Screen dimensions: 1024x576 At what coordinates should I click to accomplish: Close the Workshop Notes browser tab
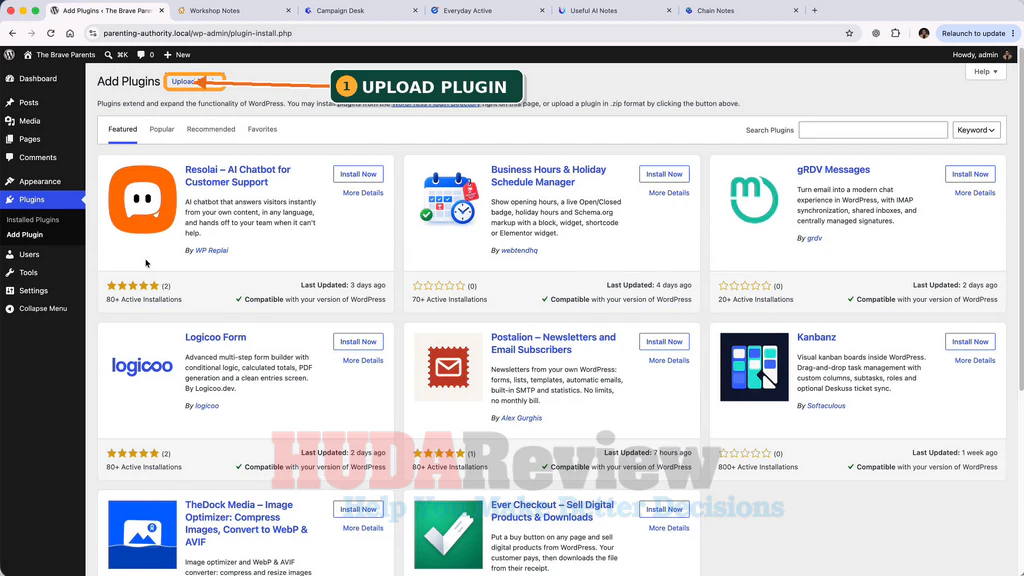[x=289, y=10]
